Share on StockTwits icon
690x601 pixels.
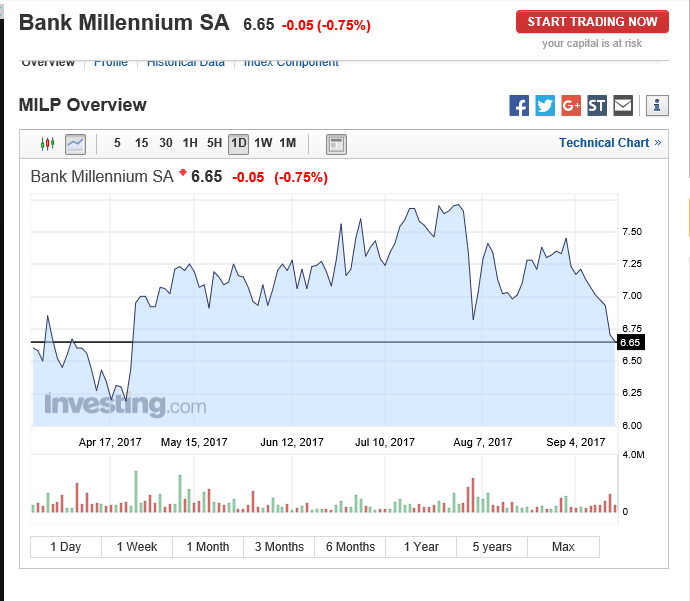[597, 106]
